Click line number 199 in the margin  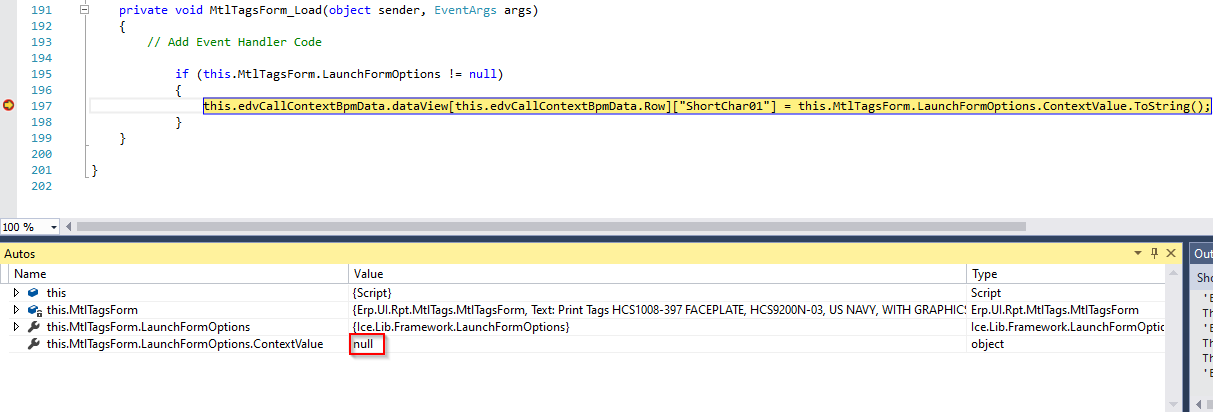click(41, 138)
